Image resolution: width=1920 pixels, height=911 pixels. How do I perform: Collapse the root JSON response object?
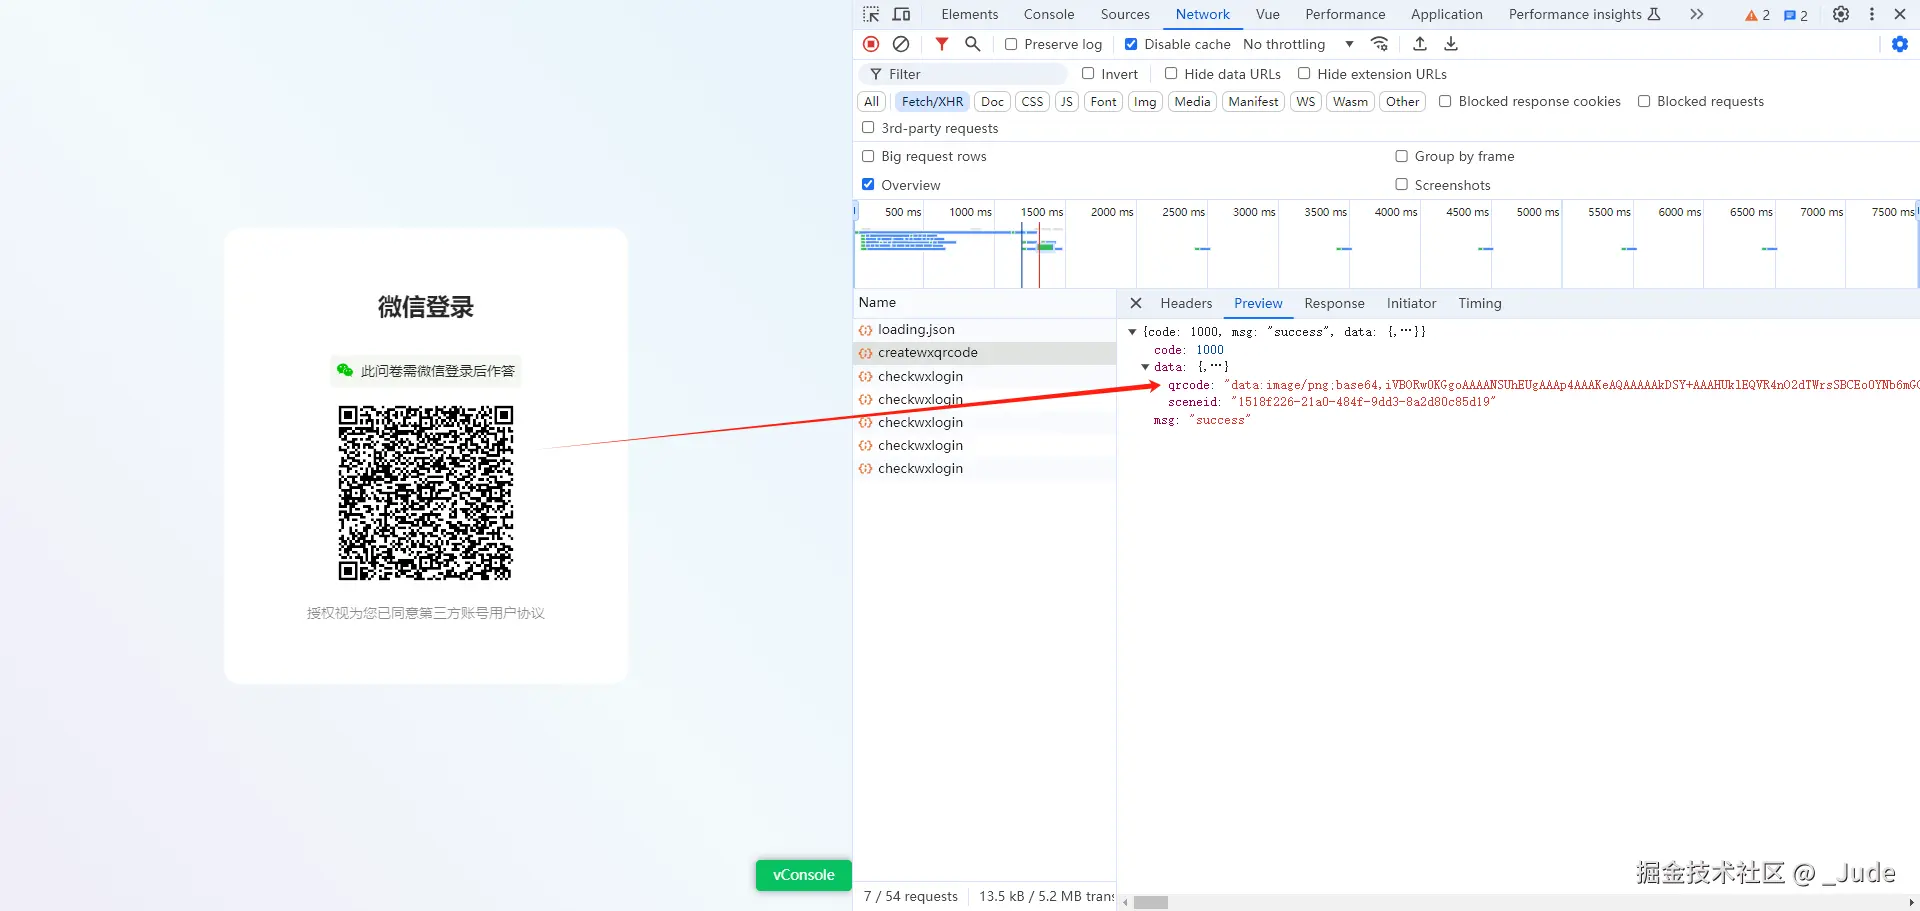click(1132, 332)
